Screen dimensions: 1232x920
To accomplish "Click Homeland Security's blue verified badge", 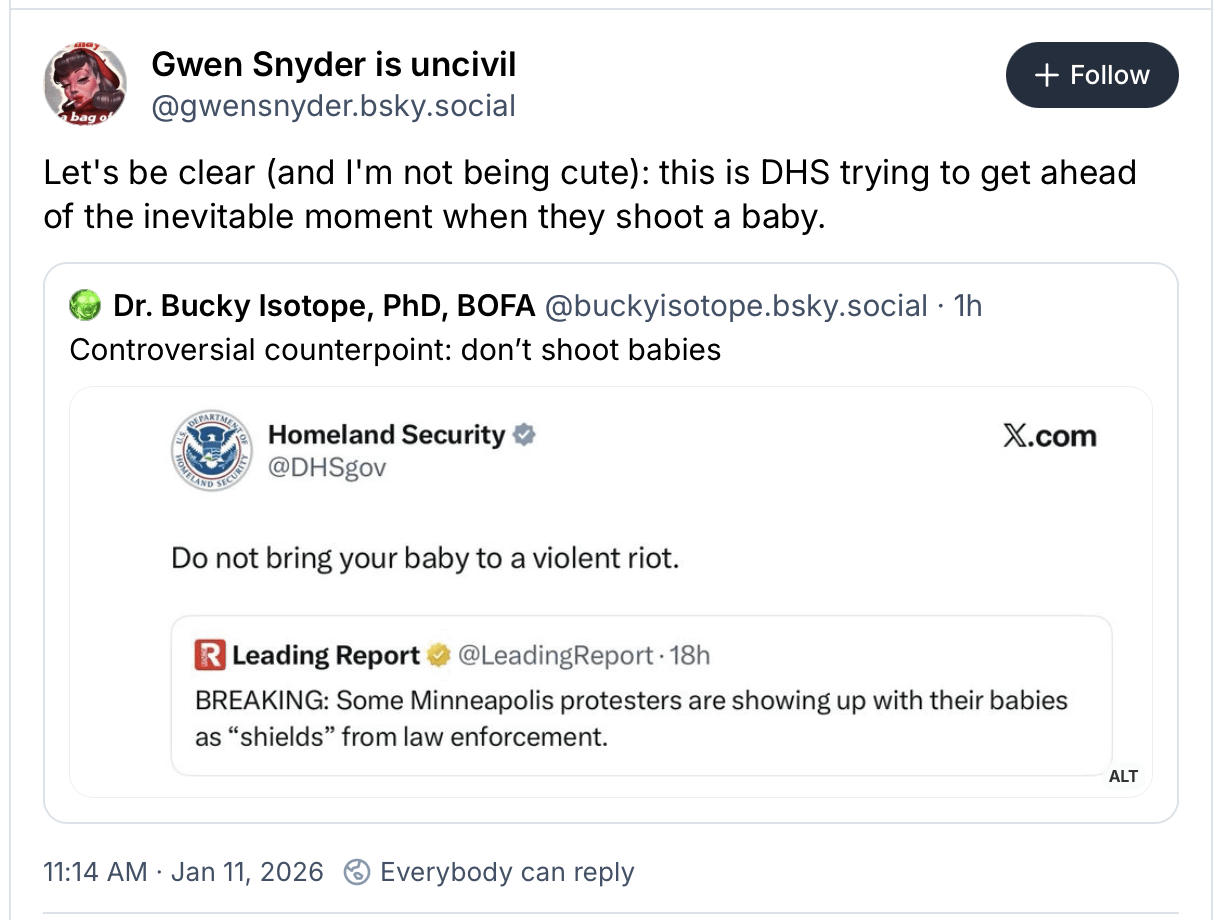I will [525, 435].
